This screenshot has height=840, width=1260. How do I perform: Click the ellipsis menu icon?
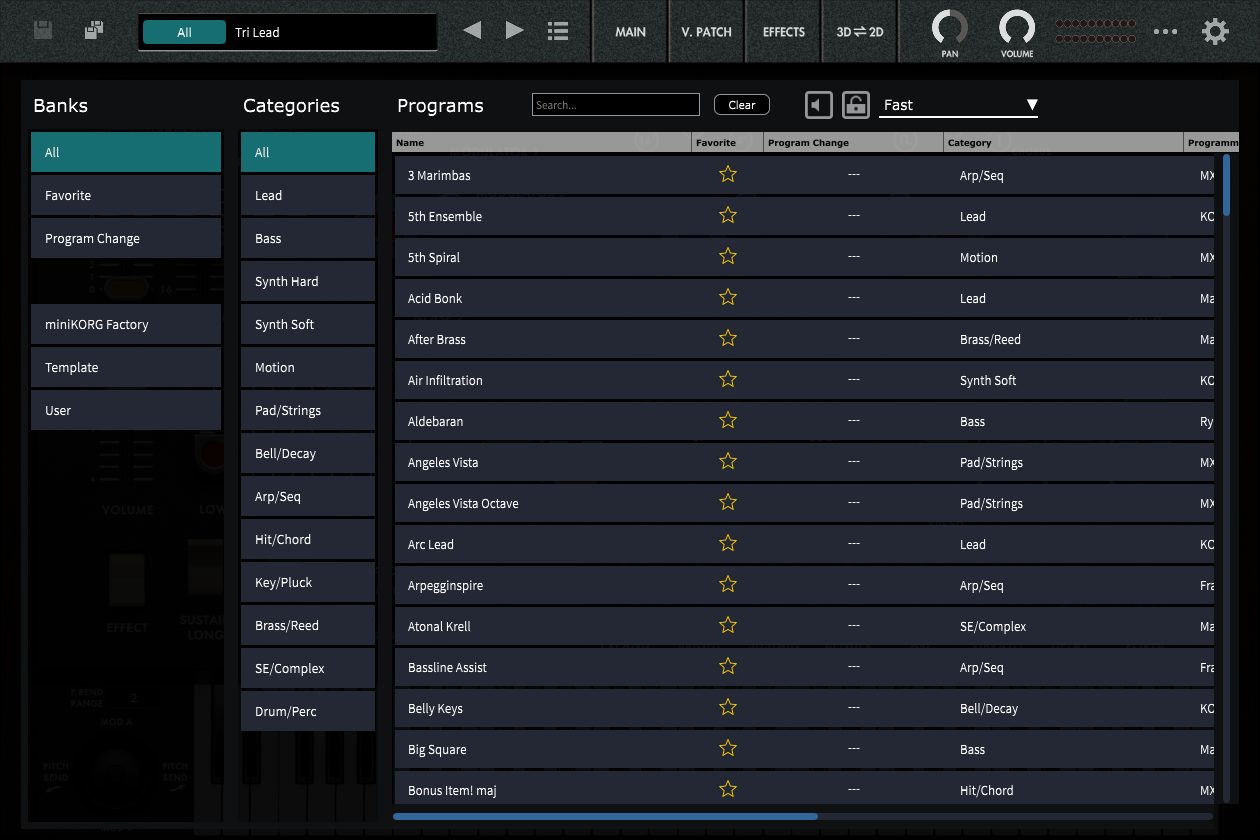(1166, 31)
